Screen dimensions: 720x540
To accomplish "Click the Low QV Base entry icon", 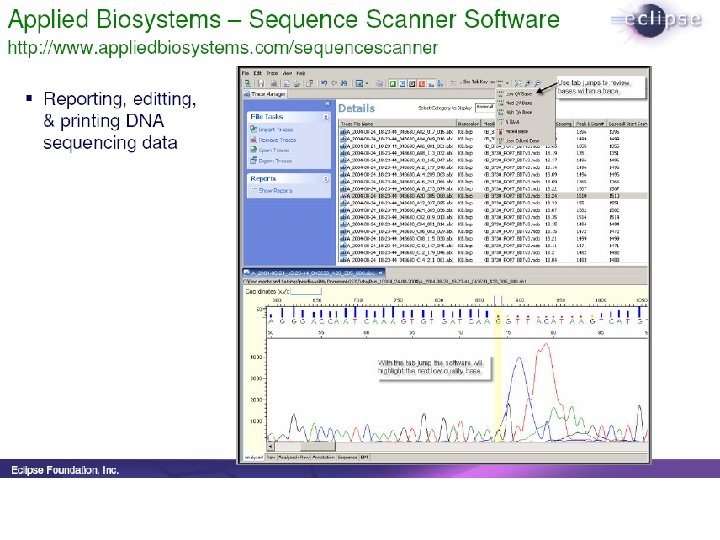I will pos(501,93).
